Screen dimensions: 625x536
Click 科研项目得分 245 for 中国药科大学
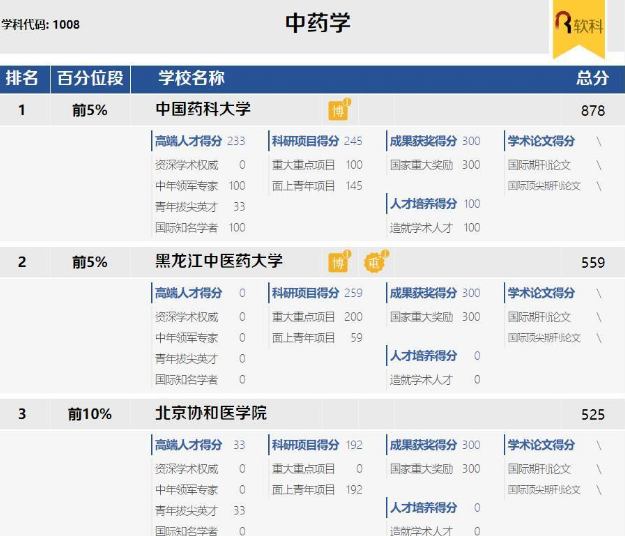317,141
